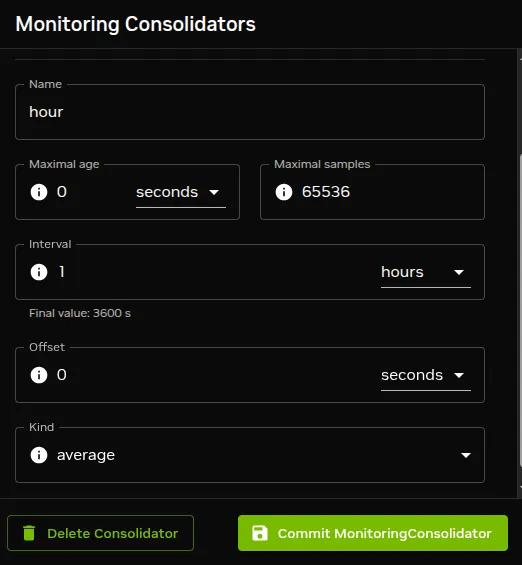522x565 pixels.
Task: Click the Final value: 3600 s text
Action: (80, 313)
